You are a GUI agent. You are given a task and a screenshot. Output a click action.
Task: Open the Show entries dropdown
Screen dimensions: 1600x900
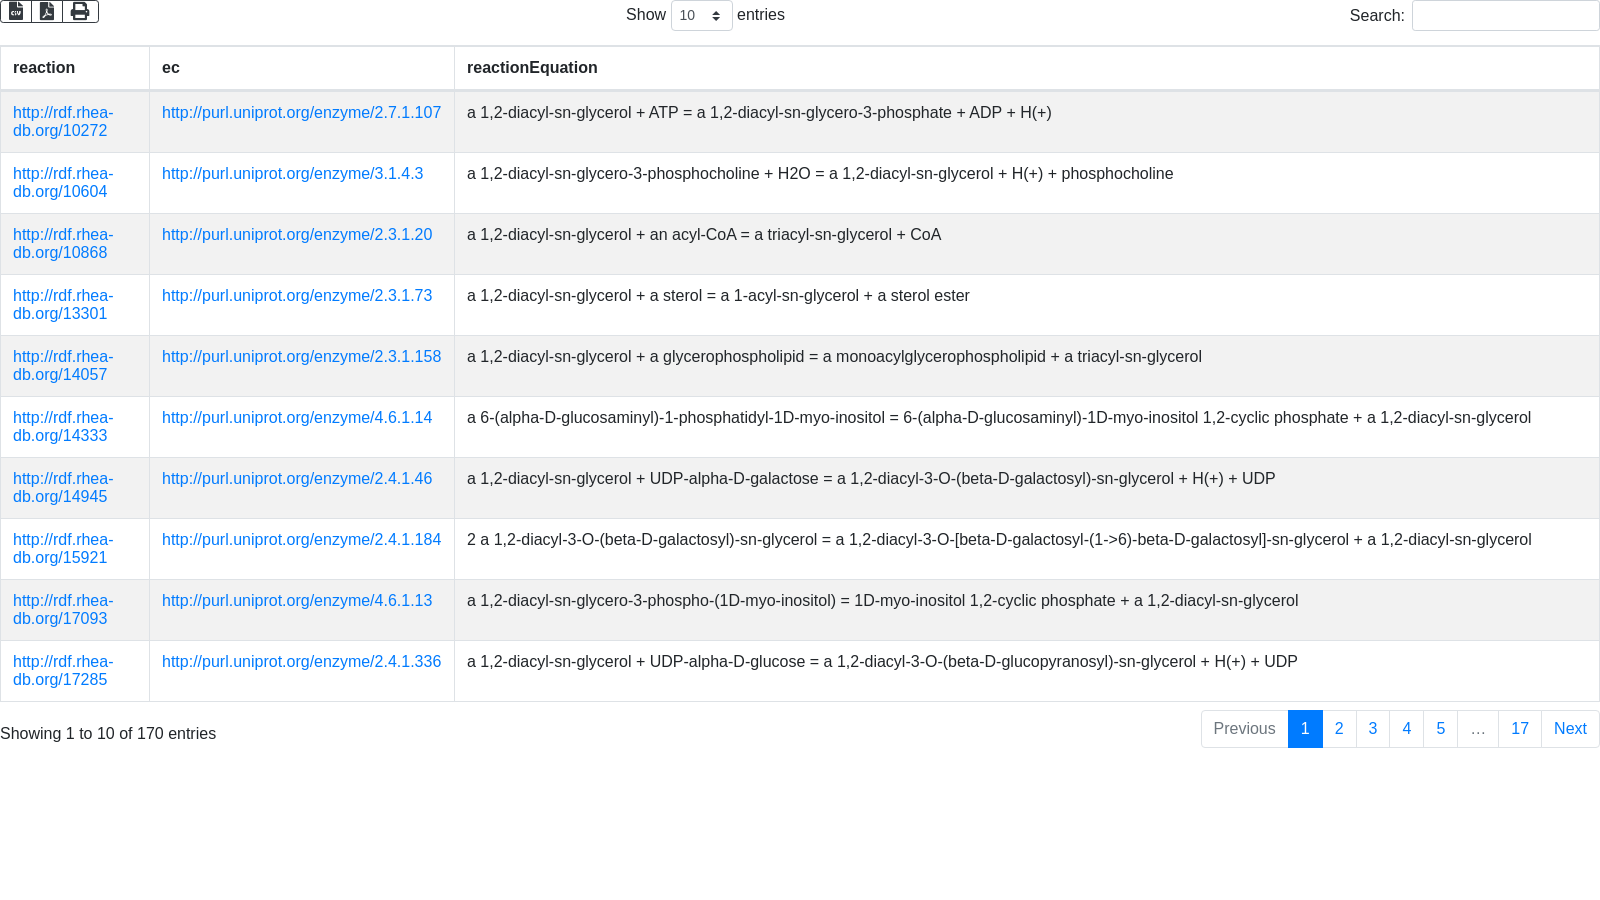coord(701,16)
